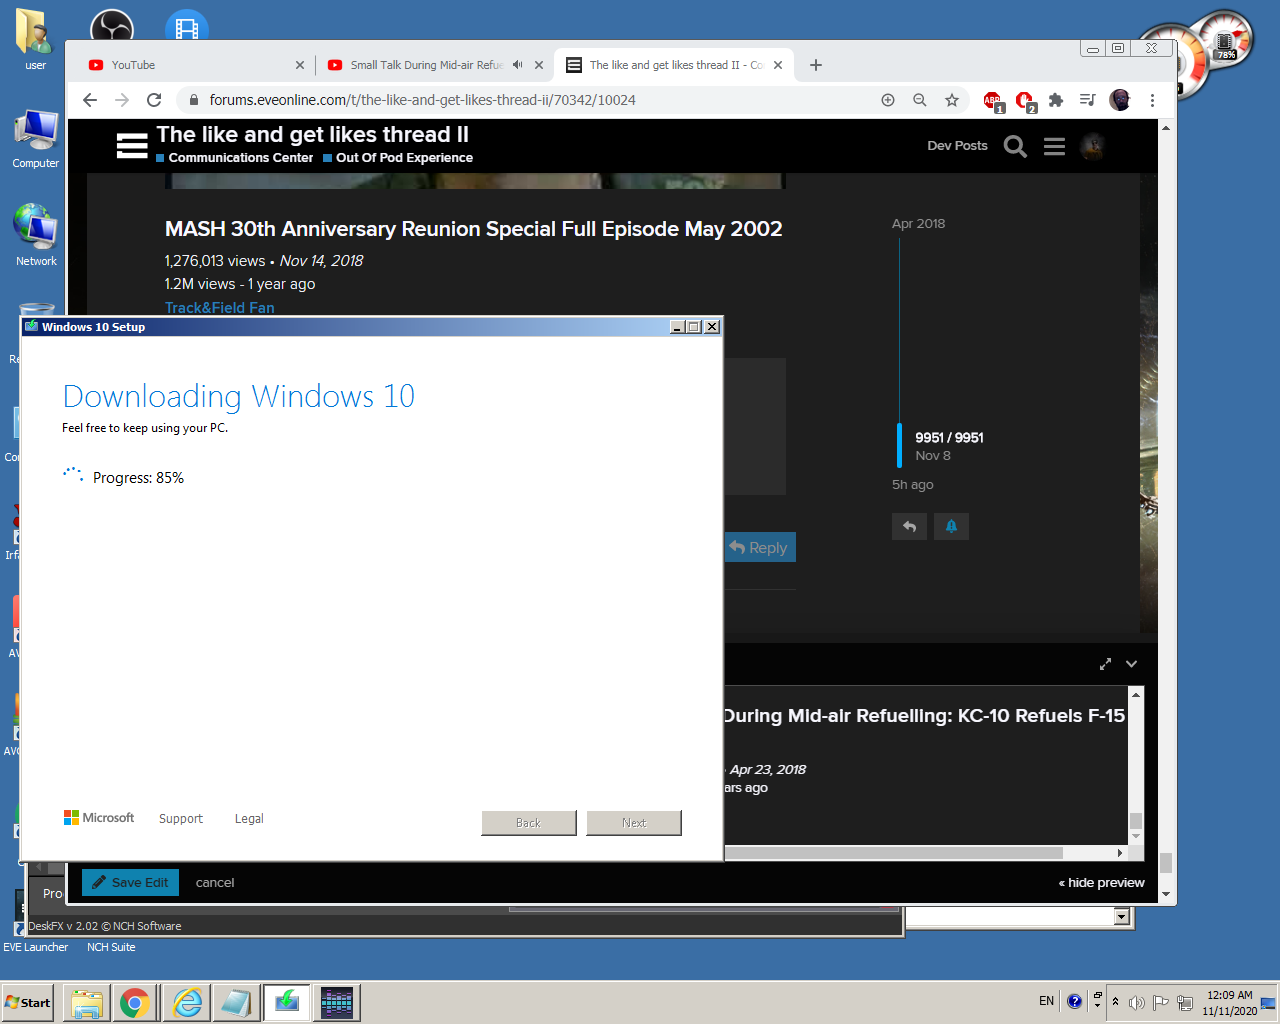Screen dimensions: 1280x1024
Task: Zoom out using the magnifier icon in address bar
Action: point(920,100)
